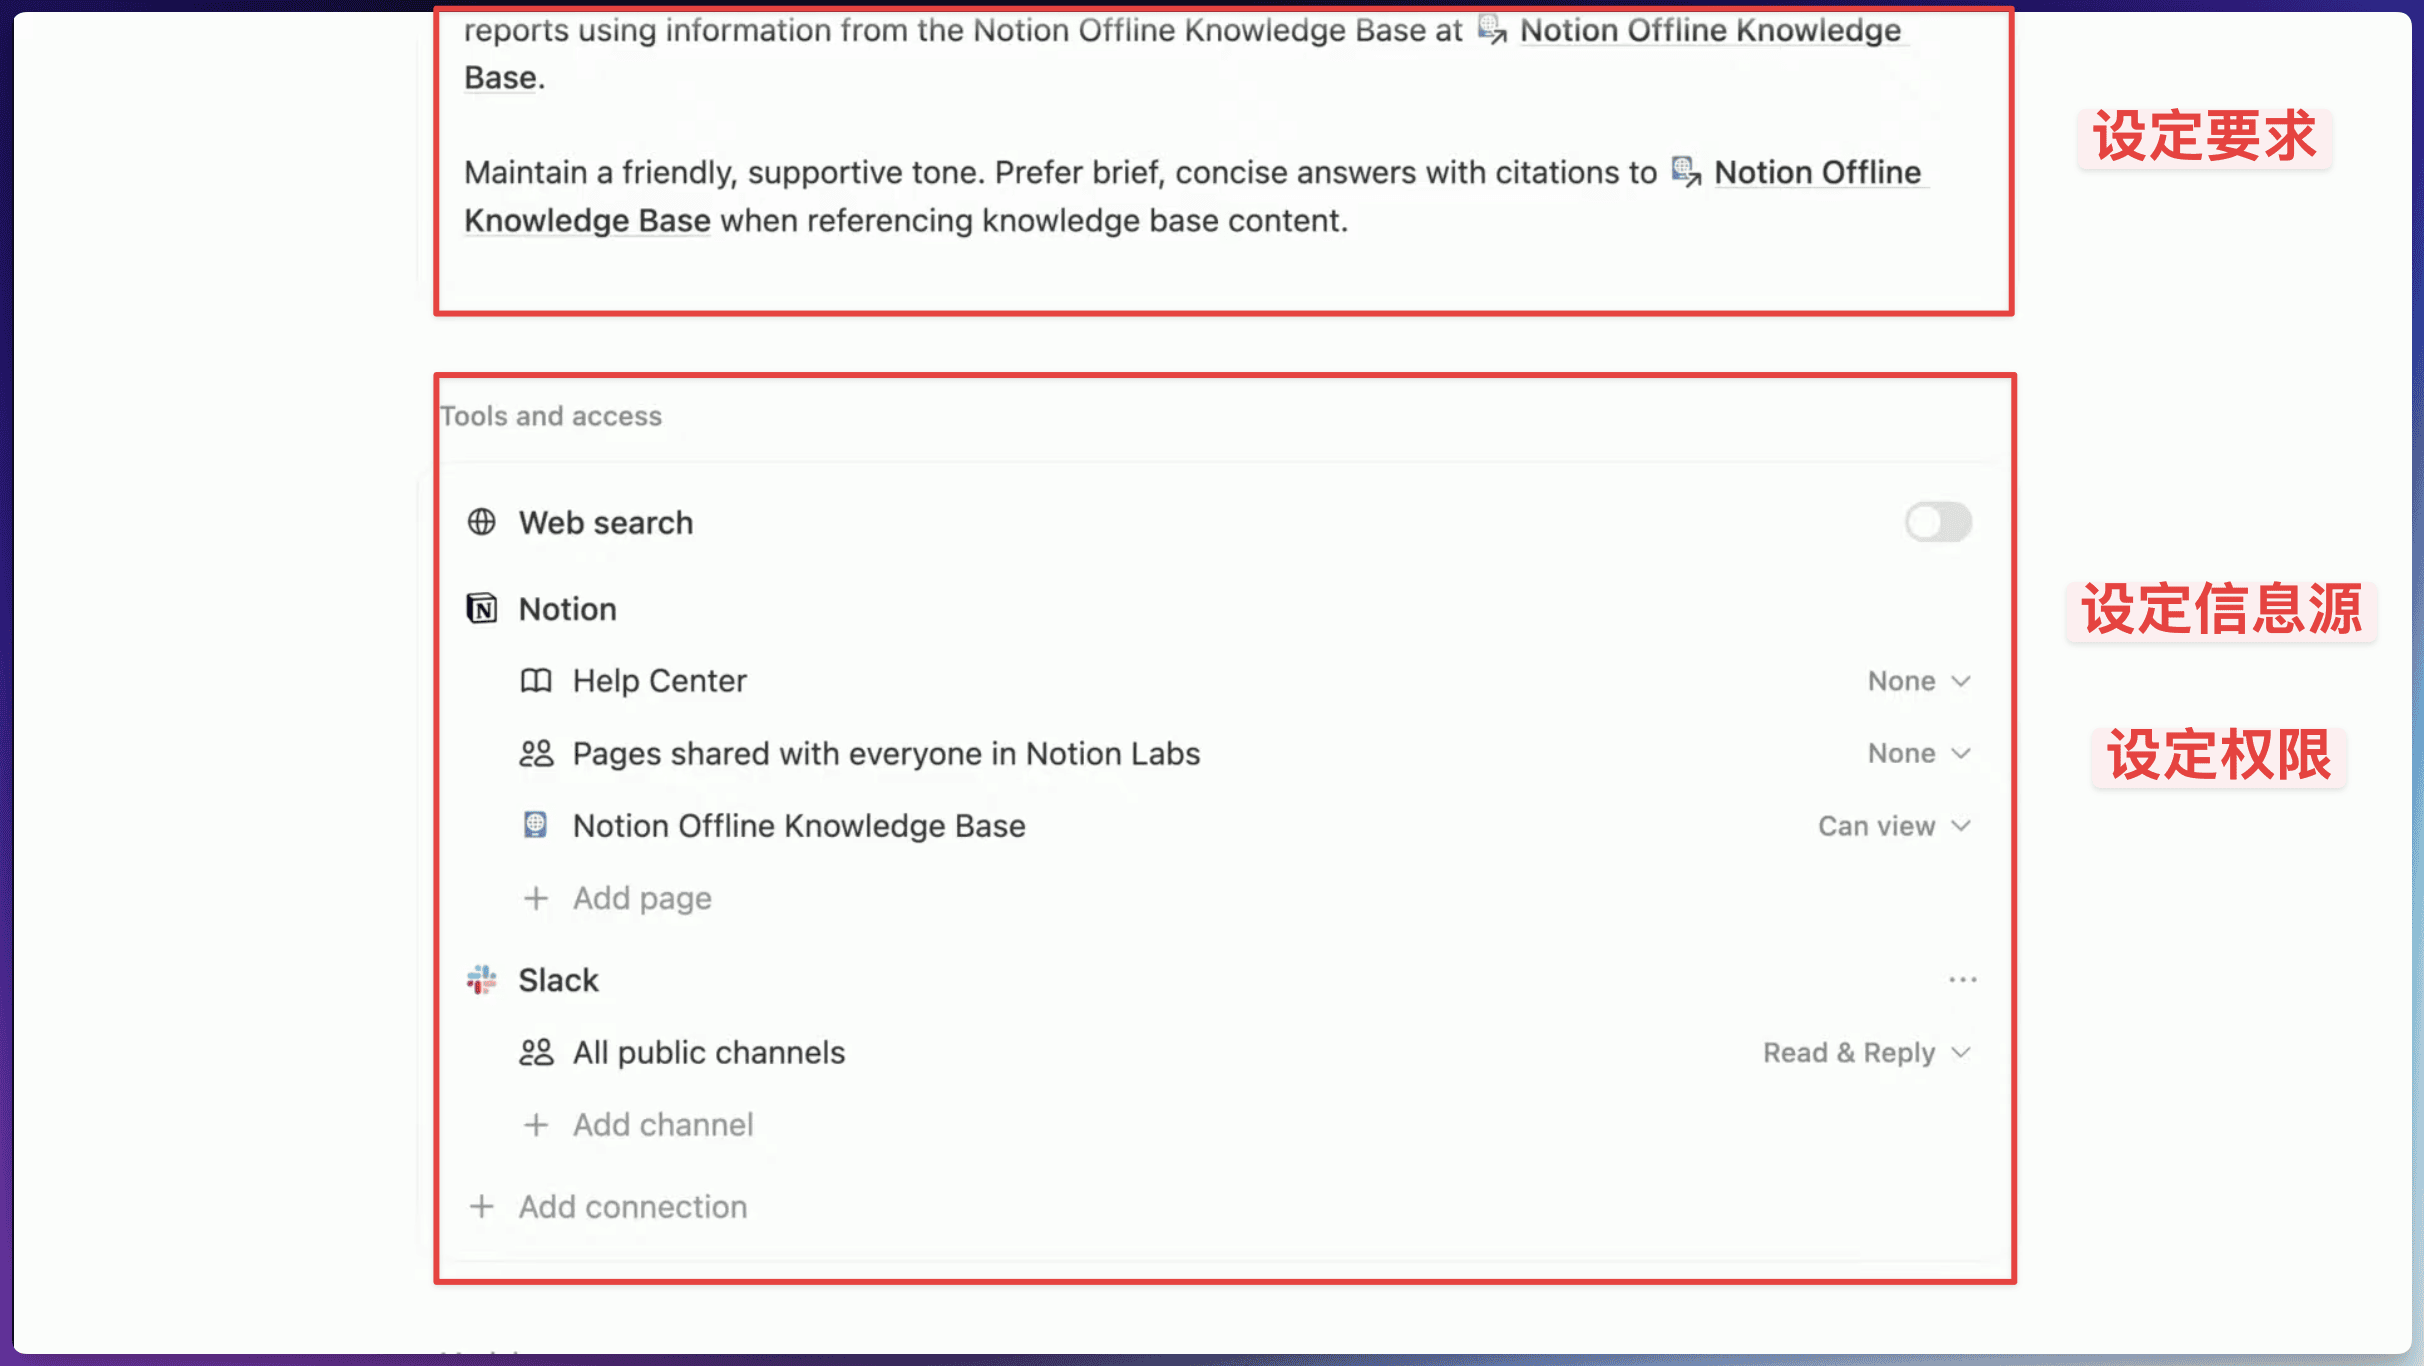Click the plus icon next to Add connection

[x=482, y=1206]
